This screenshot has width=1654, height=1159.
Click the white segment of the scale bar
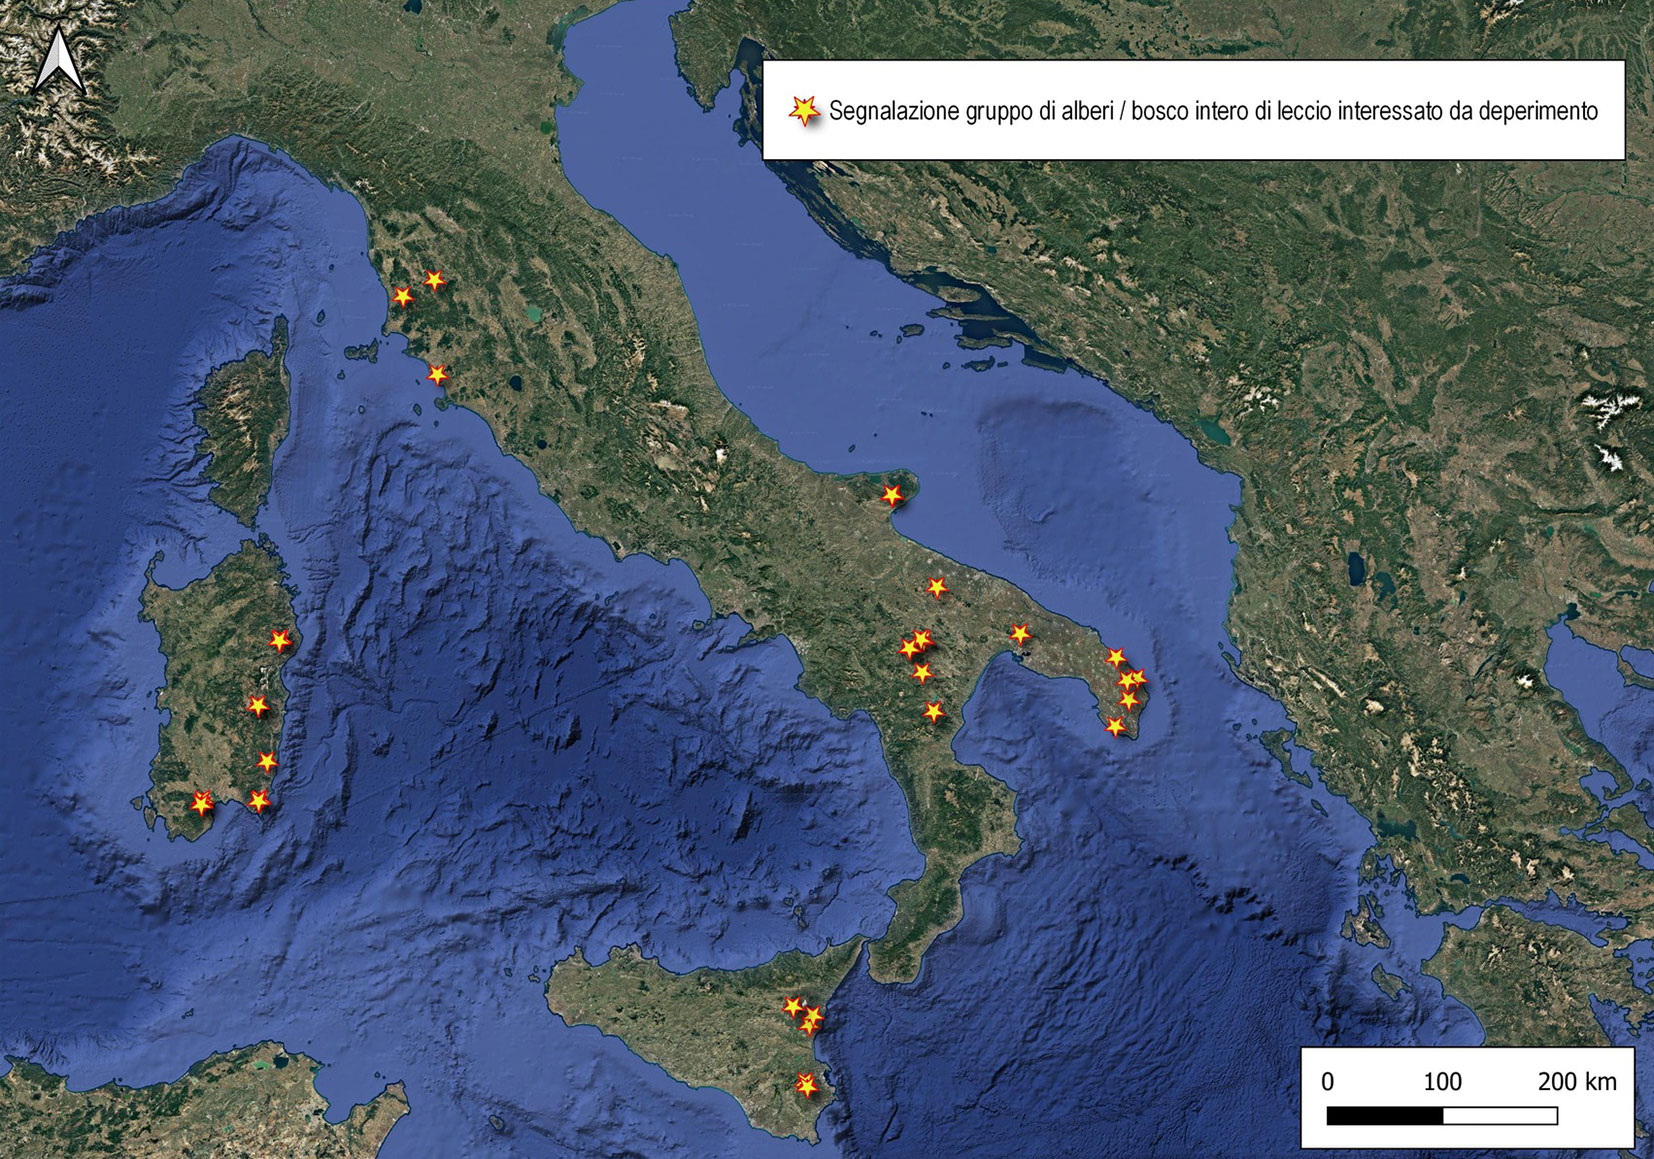(1500, 1116)
